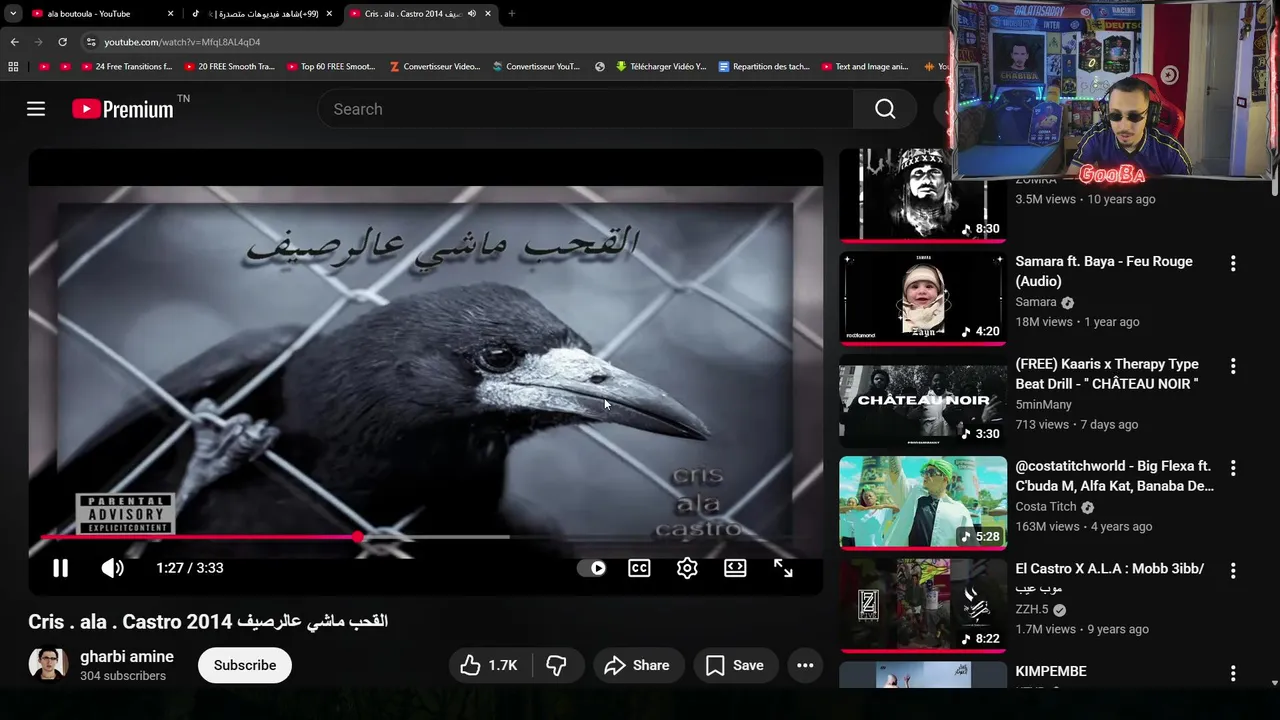Screen dimensions: 1280x720
Task: Open 20 FREE Smooth Tra... bookmark
Action: coord(228,67)
